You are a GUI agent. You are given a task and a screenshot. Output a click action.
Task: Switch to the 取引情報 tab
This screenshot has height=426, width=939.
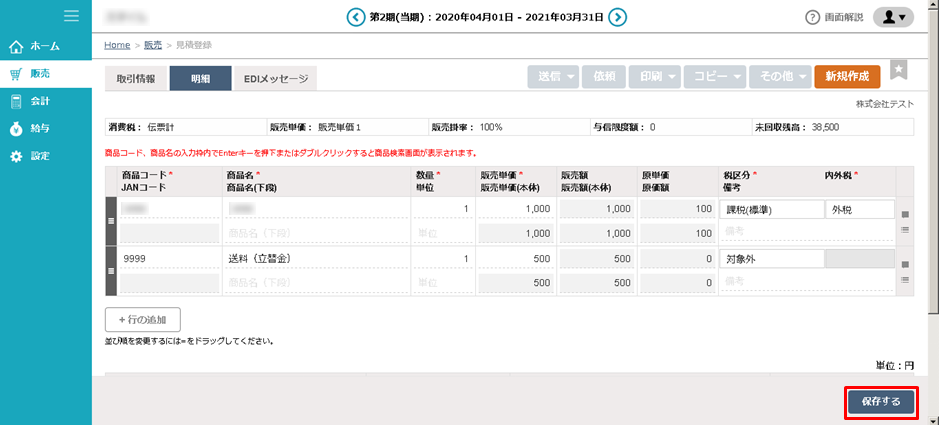[x=135, y=78]
